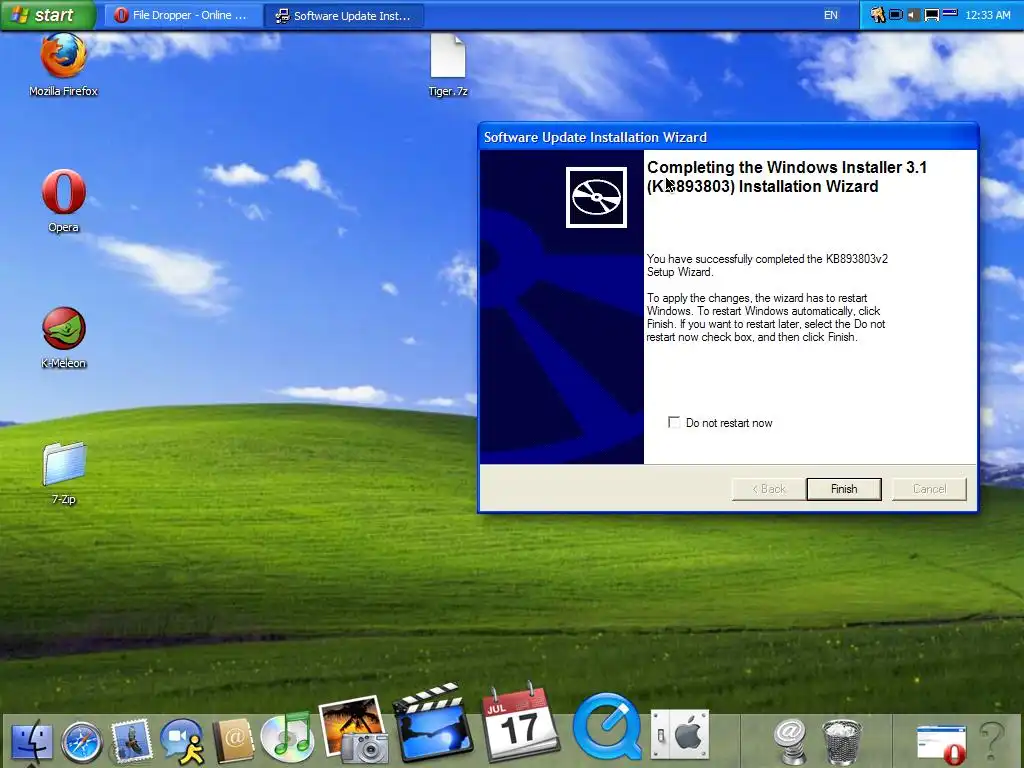1024x768 pixels.
Task: Open the Trash bin in dock
Action: point(842,741)
